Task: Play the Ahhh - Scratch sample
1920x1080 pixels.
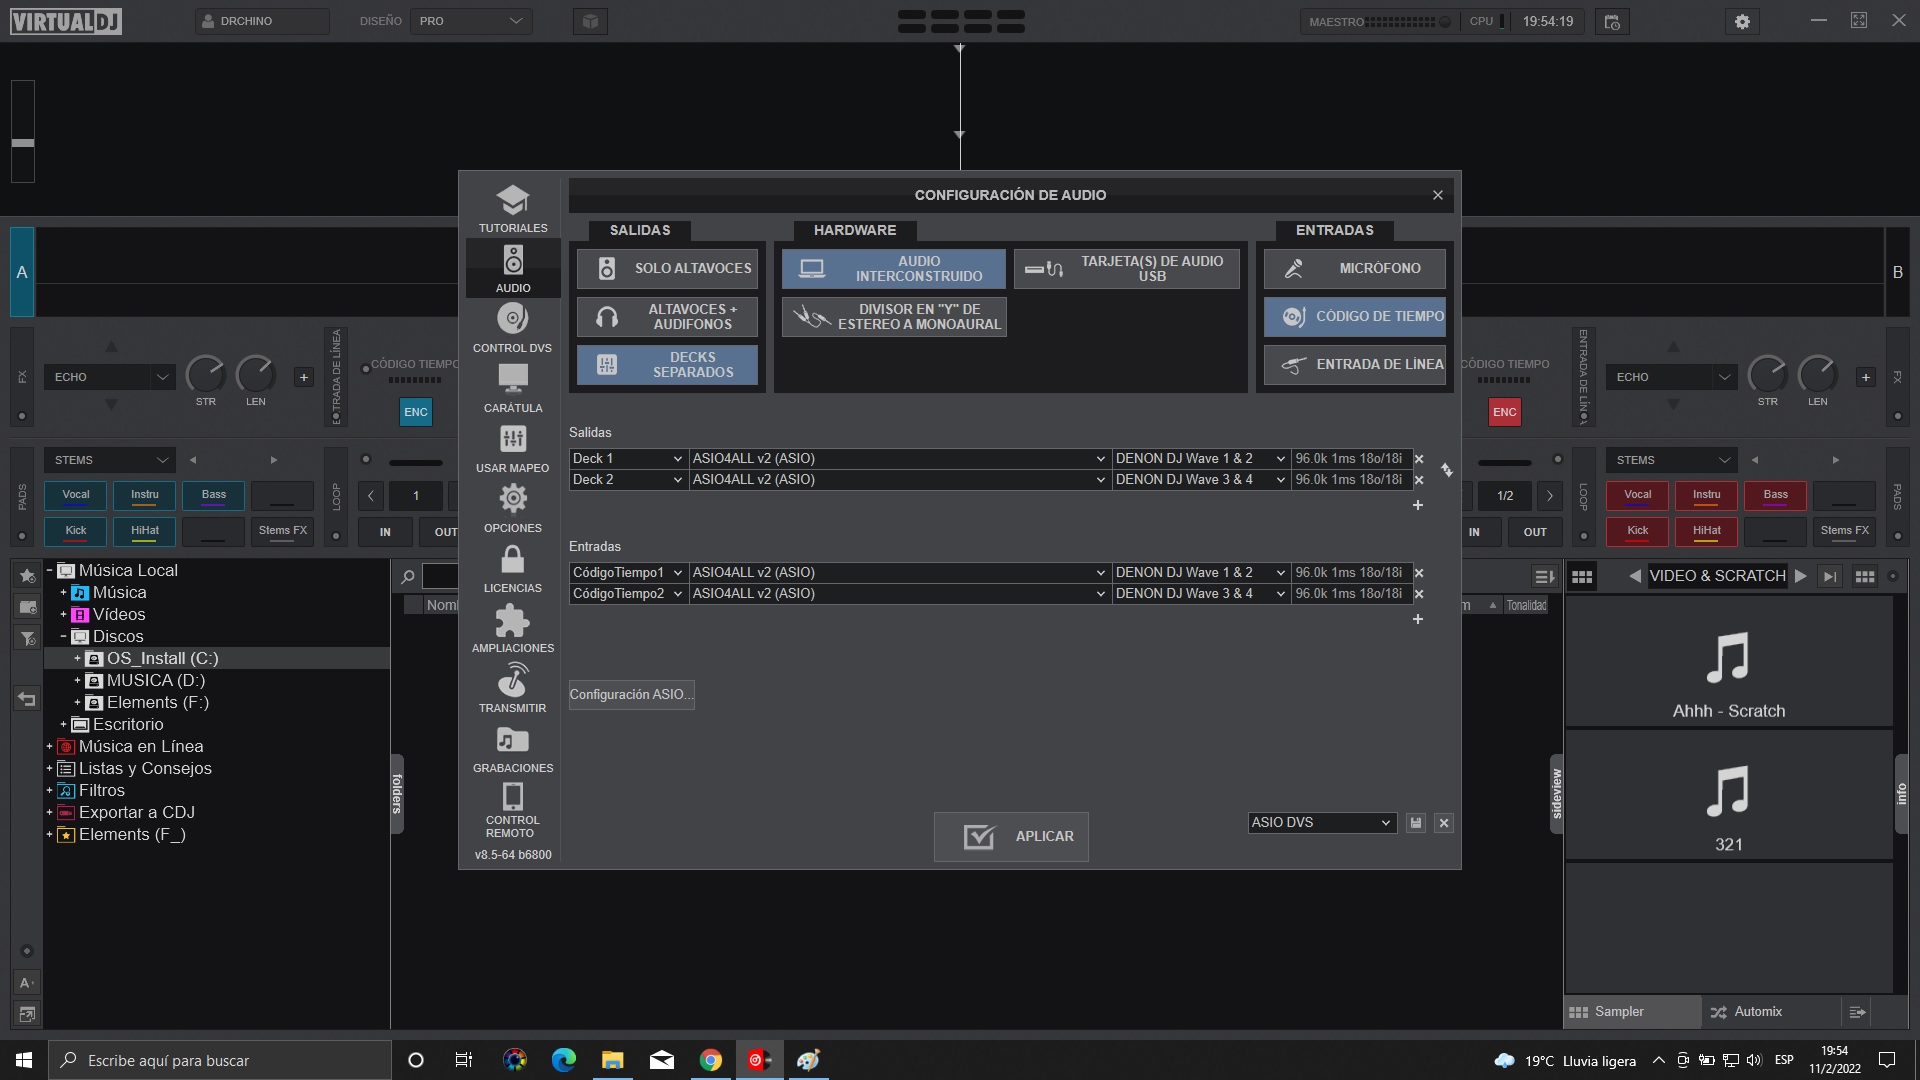Action: tap(1729, 660)
